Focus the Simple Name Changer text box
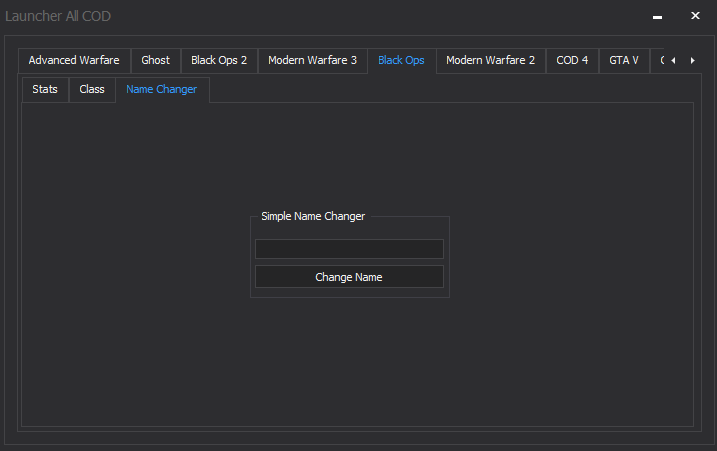This screenshot has height=451, width=717. pos(349,249)
